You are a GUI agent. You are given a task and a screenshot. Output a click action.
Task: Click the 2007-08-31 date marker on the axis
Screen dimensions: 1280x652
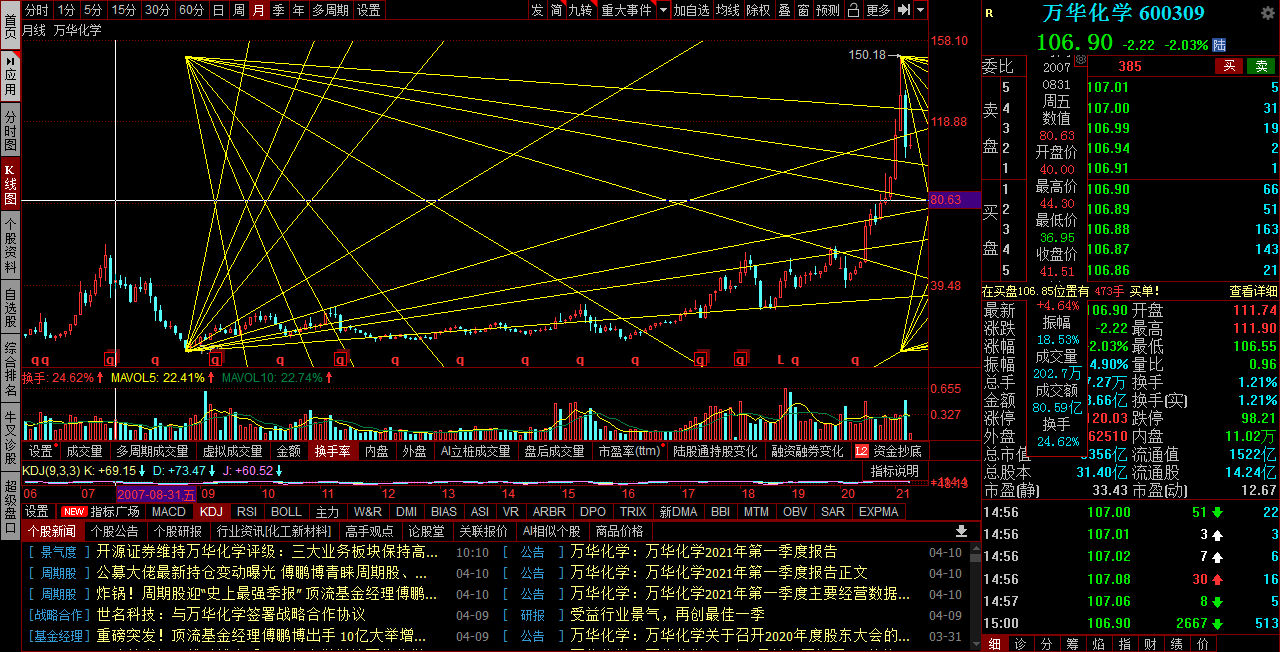tap(156, 494)
